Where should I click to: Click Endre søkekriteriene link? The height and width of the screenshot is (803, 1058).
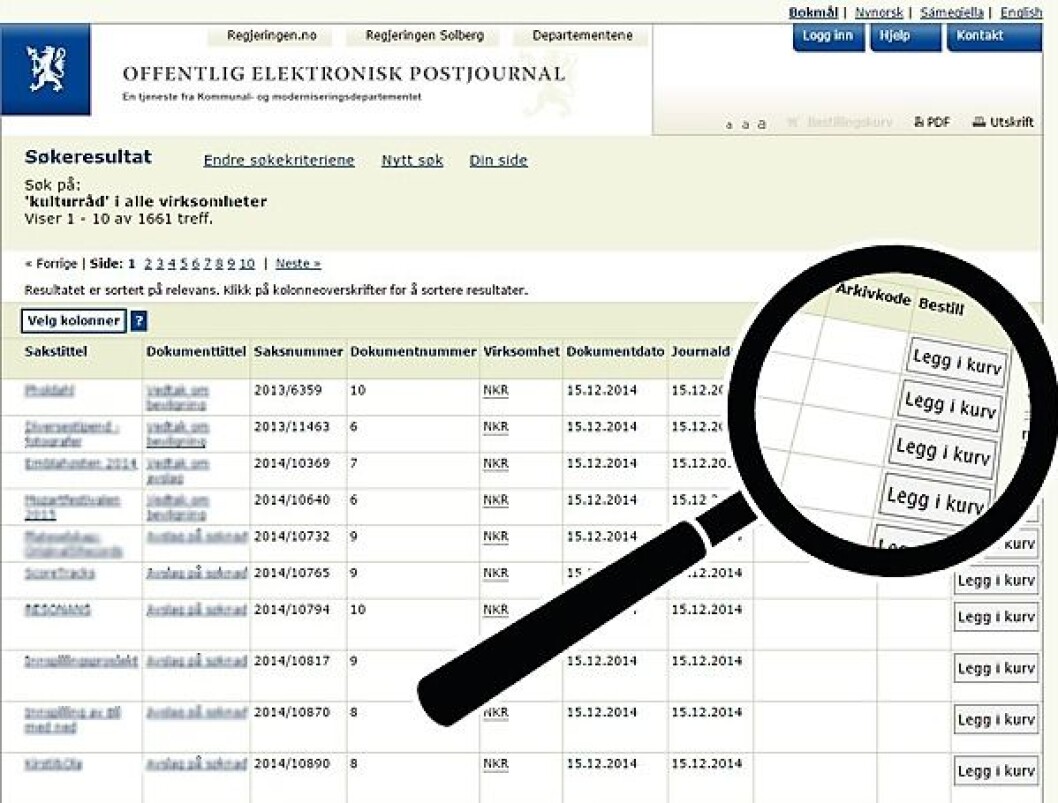(279, 161)
